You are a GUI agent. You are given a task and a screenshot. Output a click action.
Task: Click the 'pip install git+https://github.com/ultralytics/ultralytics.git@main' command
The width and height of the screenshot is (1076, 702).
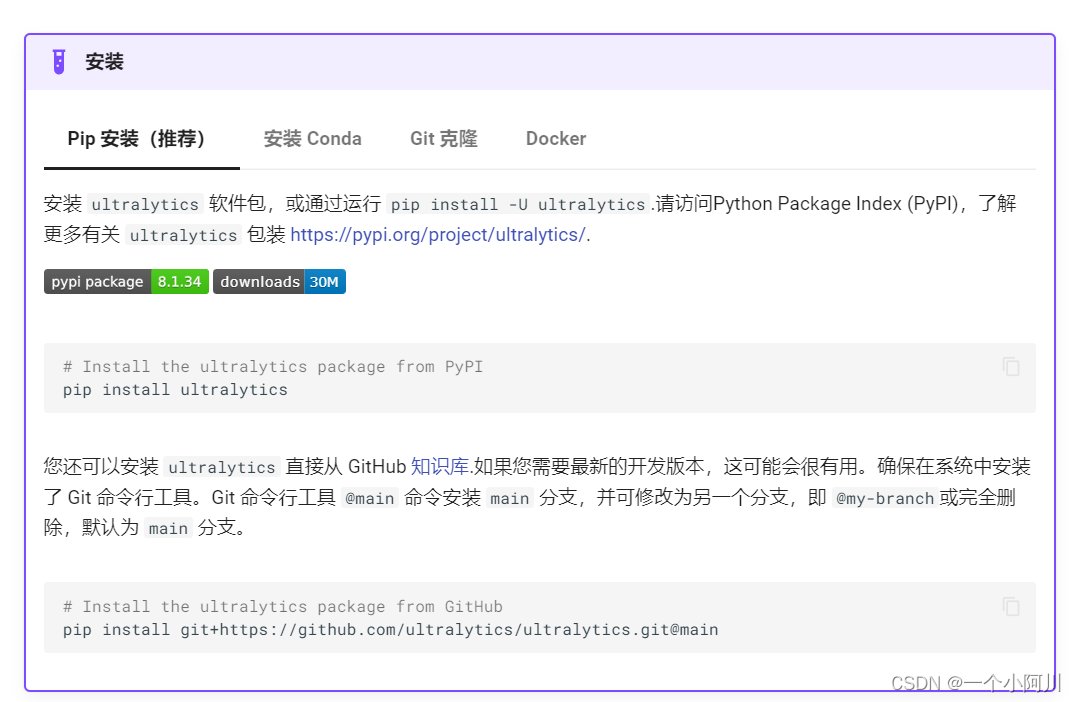click(x=390, y=630)
